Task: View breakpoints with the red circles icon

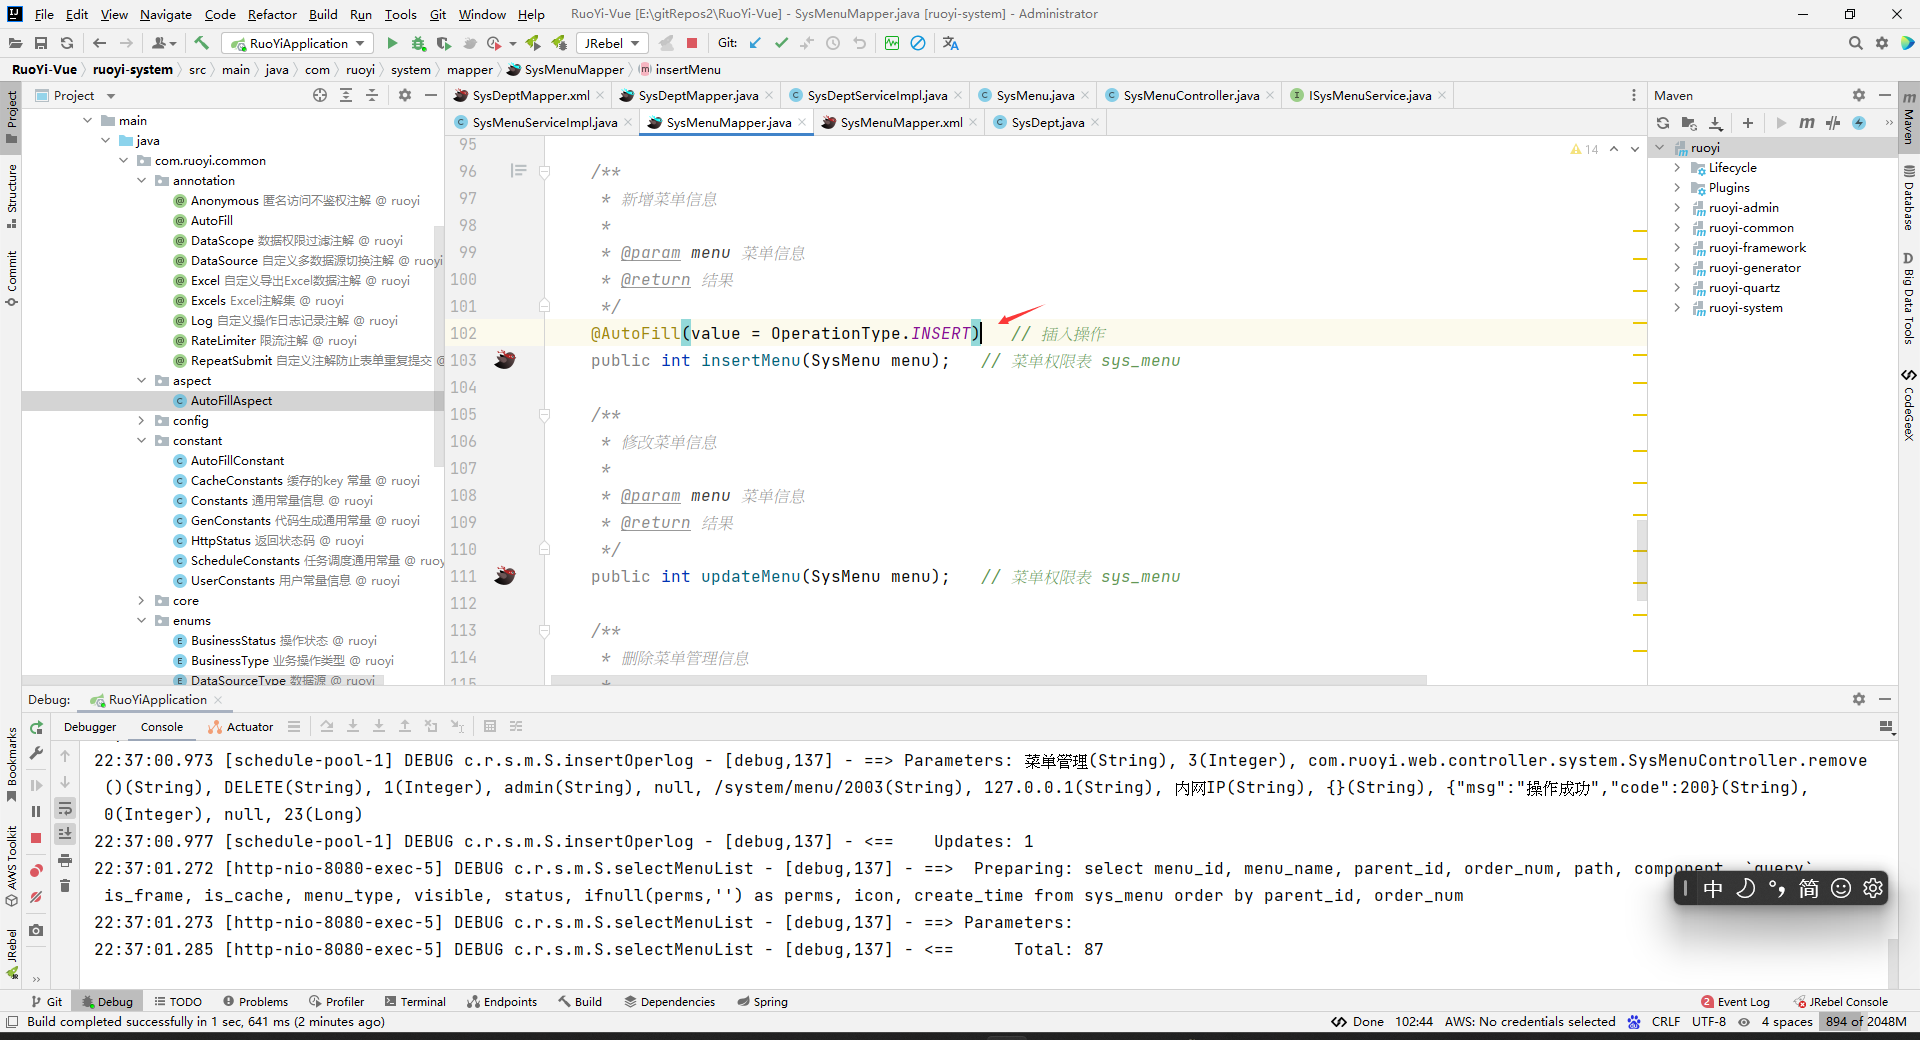Action: click(x=36, y=870)
